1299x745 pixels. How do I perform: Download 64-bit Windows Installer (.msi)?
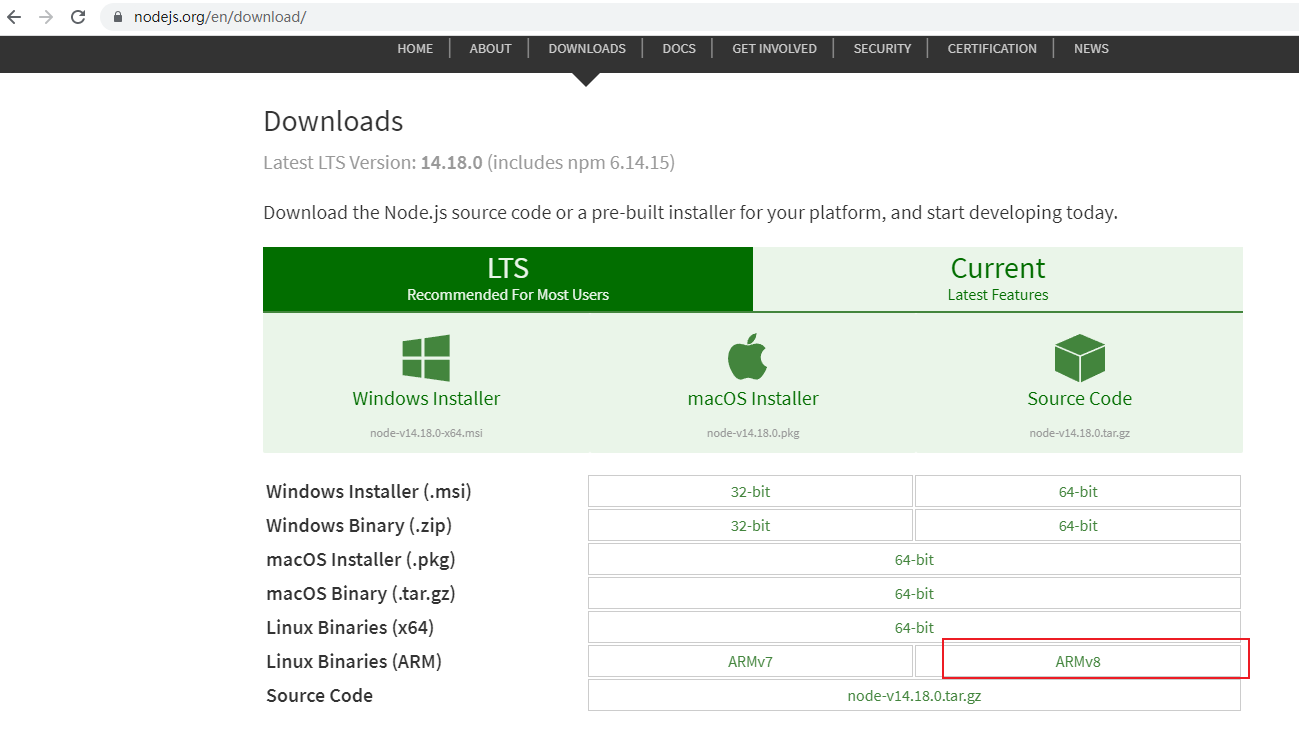(x=1078, y=491)
